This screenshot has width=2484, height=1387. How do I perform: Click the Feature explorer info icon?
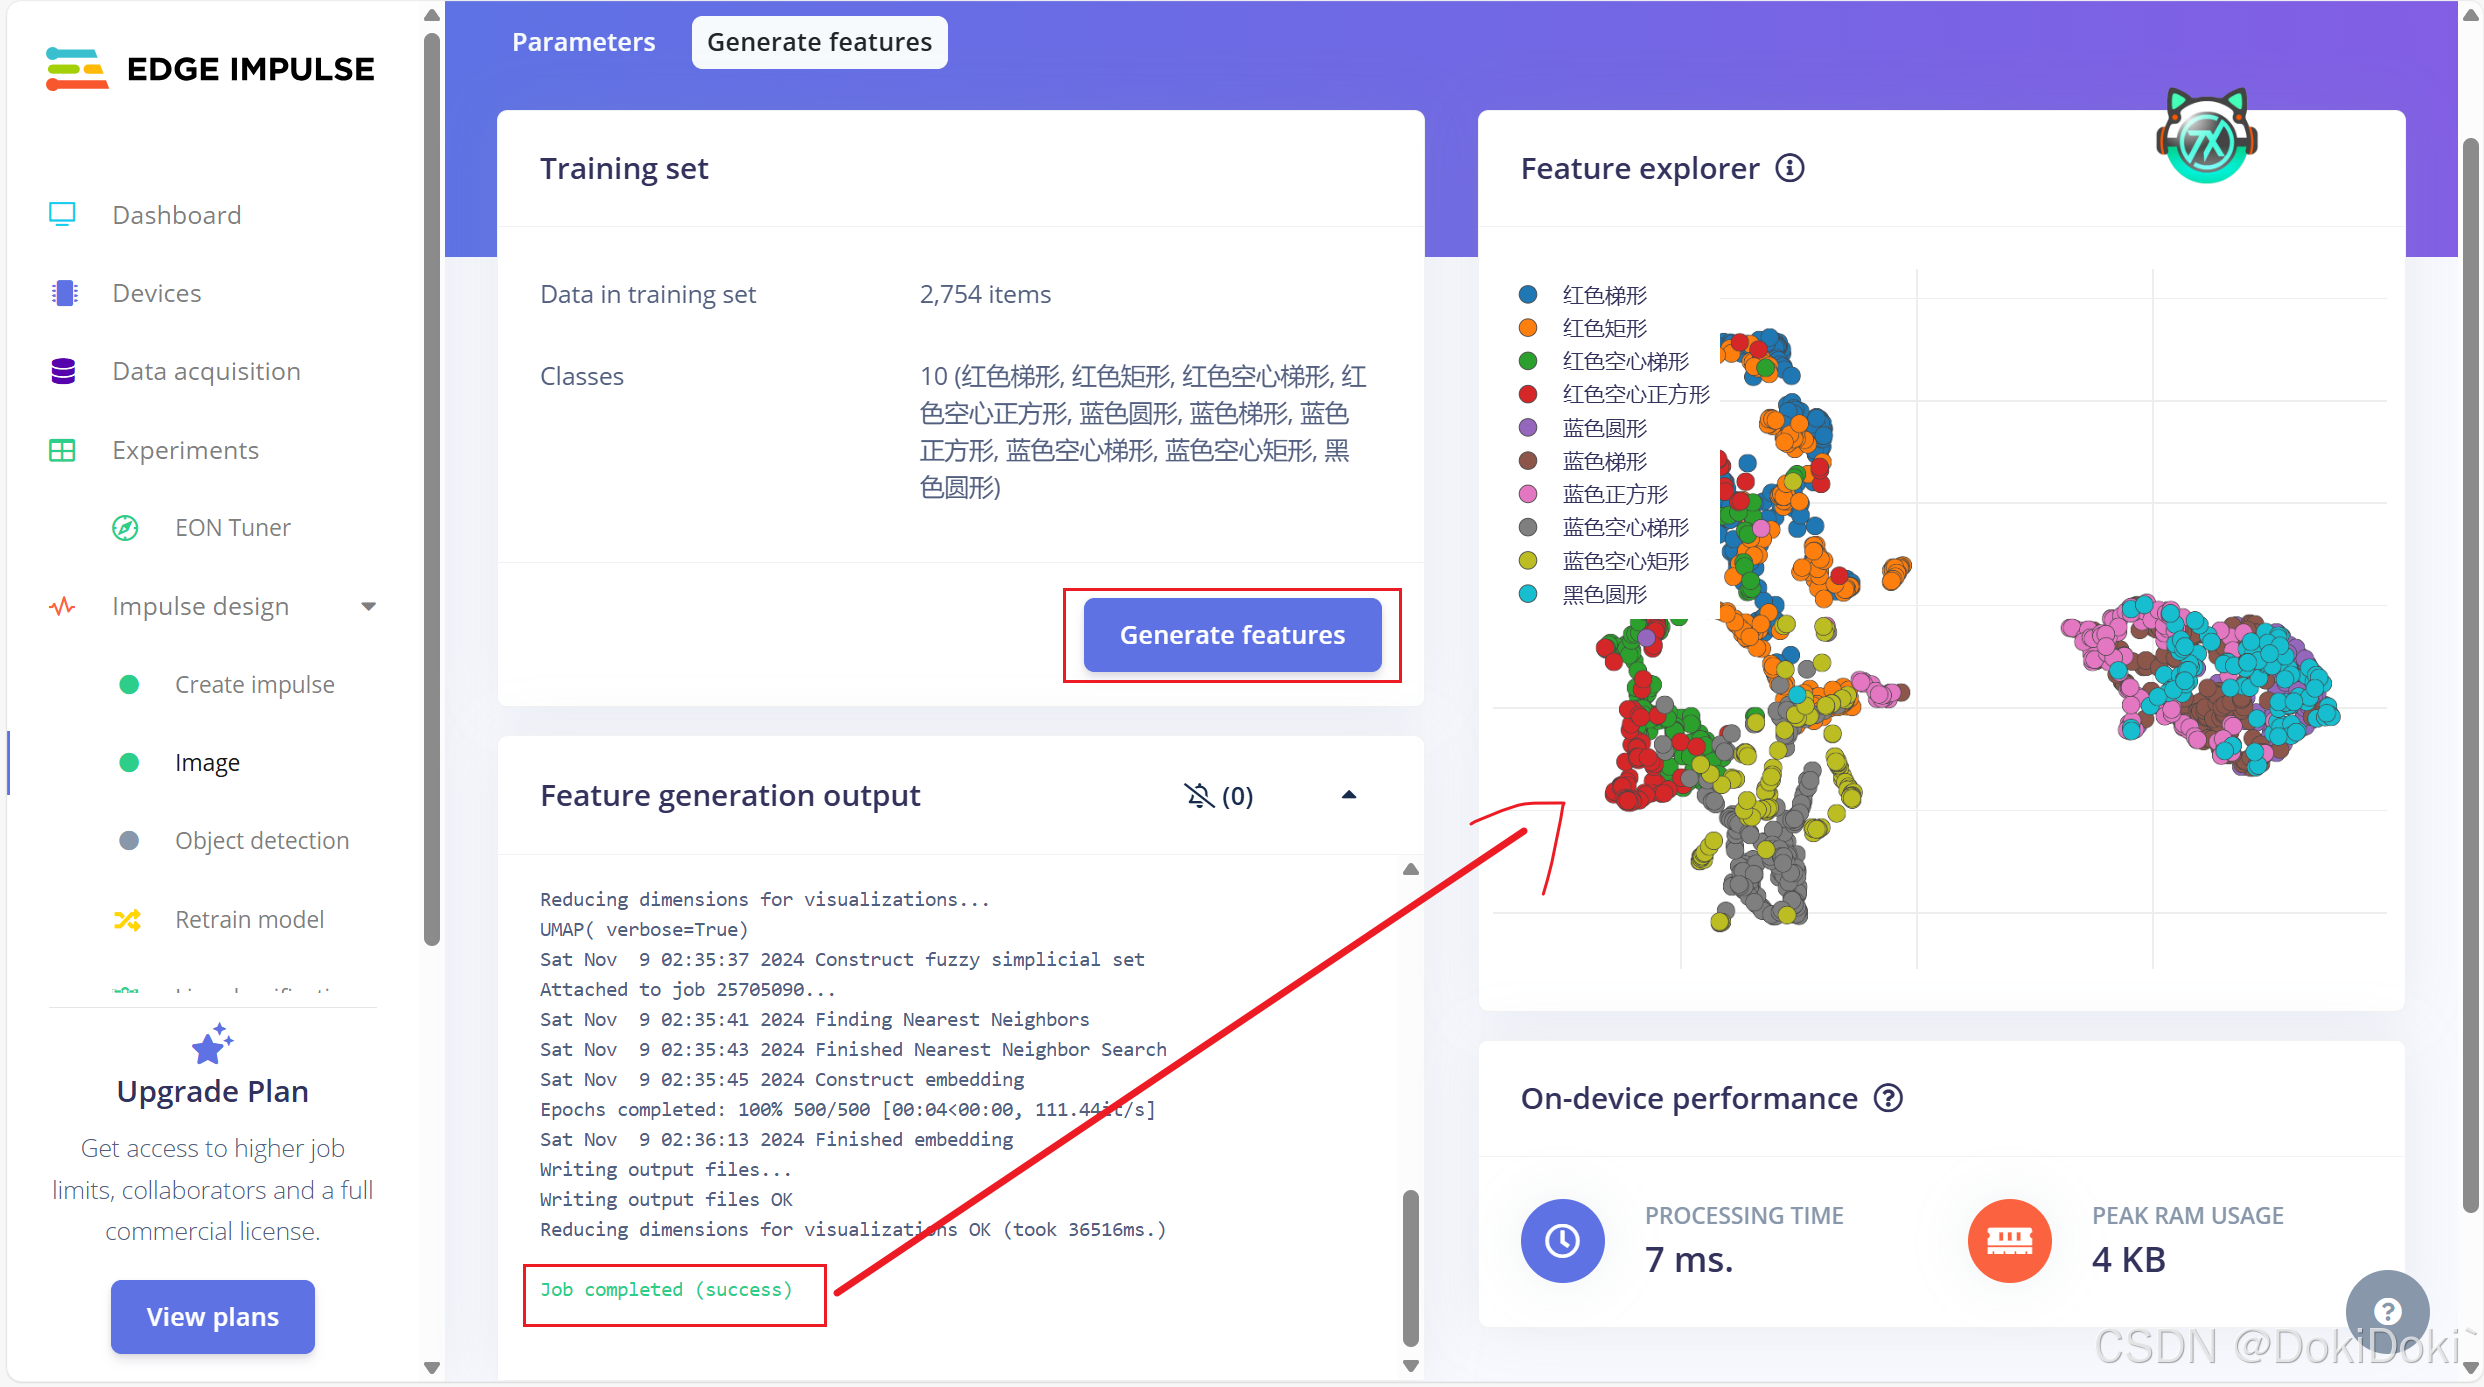pos(1789,168)
